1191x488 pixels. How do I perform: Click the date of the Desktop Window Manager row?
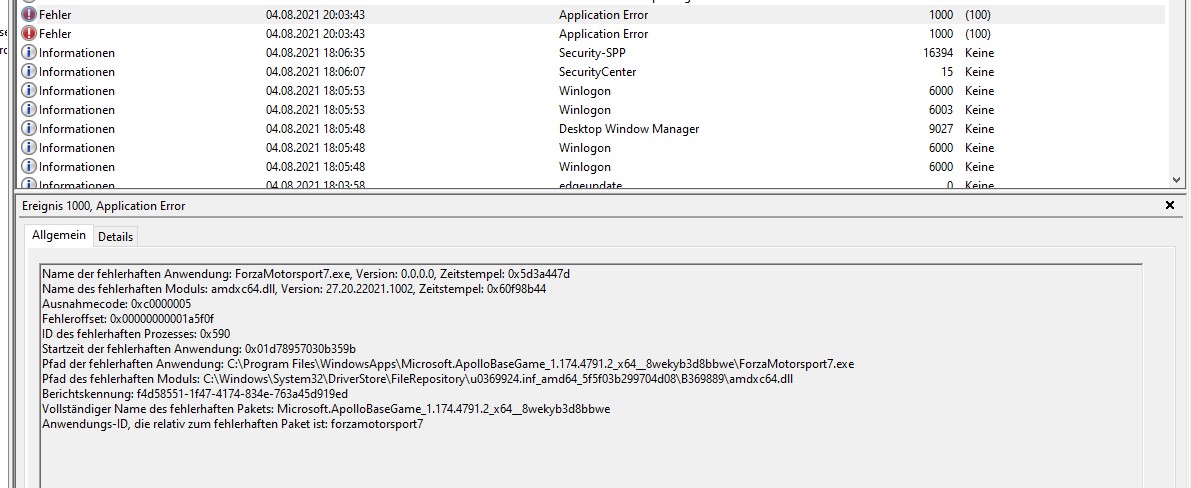click(315, 128)
